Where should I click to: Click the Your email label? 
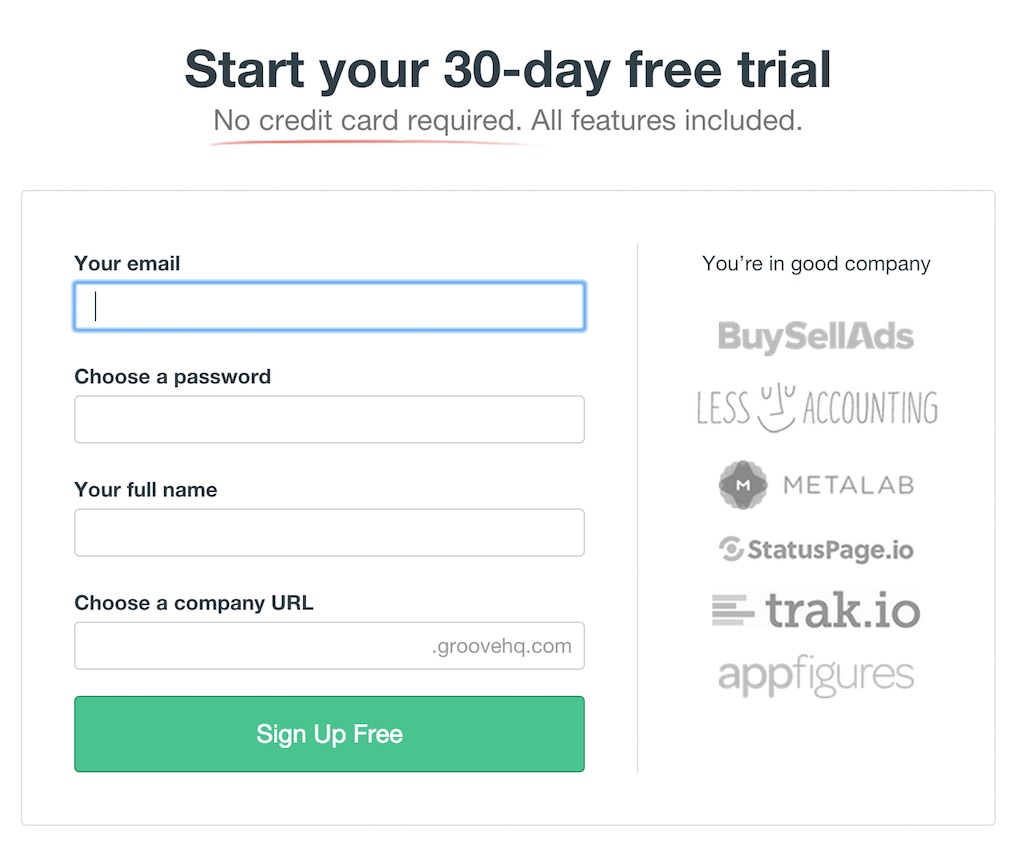click(127, 264)
